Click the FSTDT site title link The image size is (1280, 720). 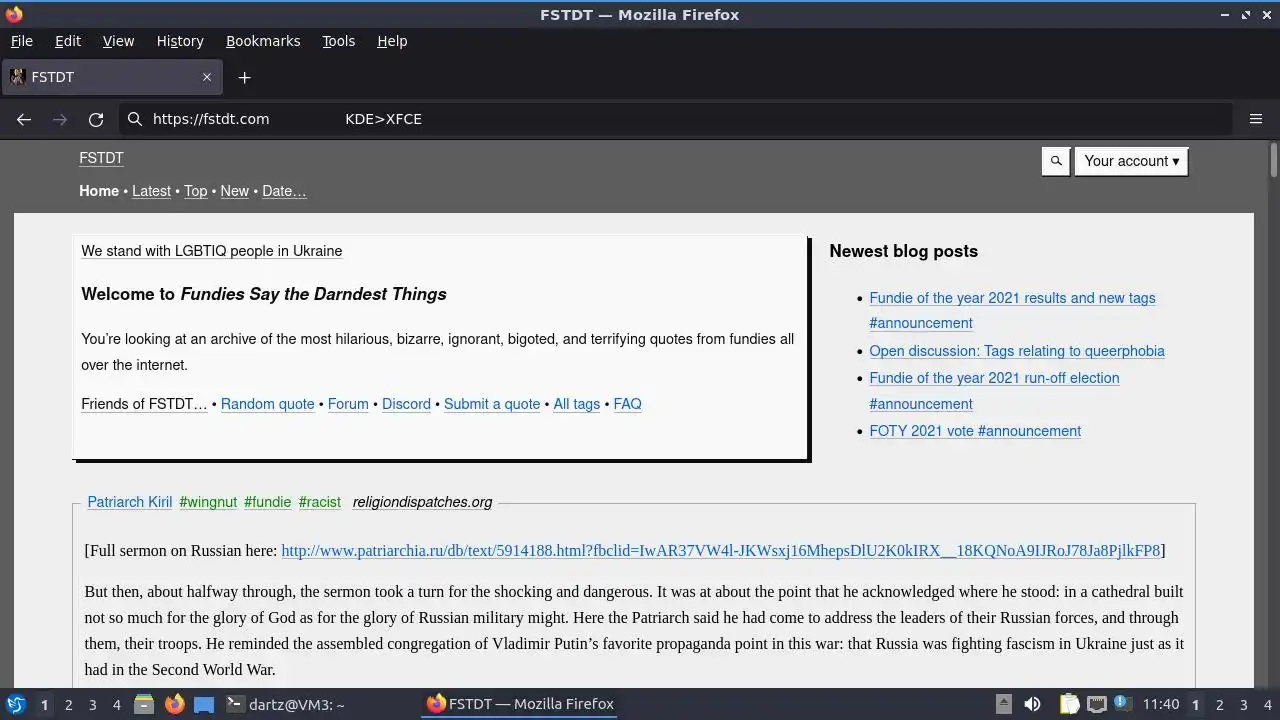[x=101, y=158]
